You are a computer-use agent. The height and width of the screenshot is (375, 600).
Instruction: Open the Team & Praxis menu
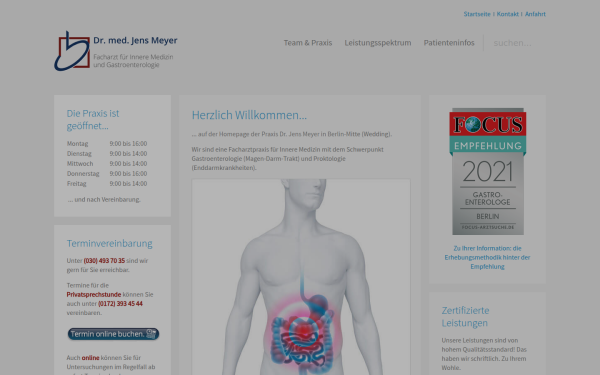click(308, 43)
